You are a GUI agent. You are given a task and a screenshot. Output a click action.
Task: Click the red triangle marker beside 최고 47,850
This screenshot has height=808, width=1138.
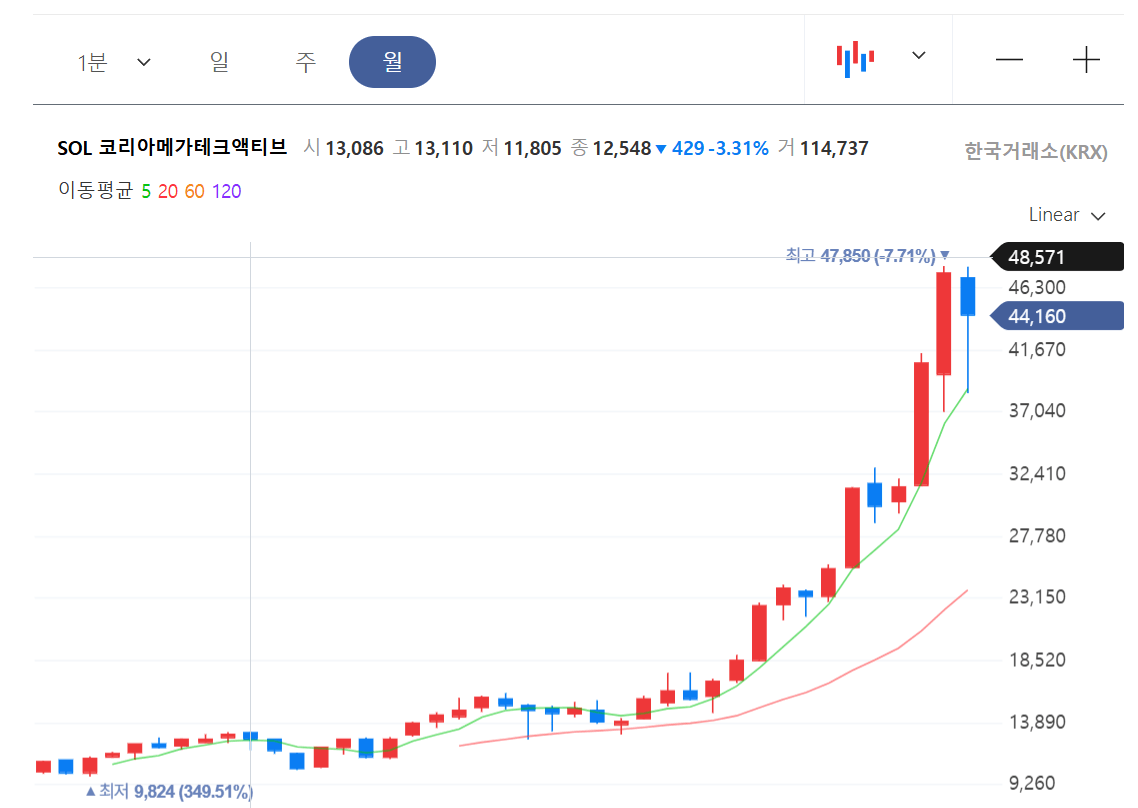click(945, 256)
